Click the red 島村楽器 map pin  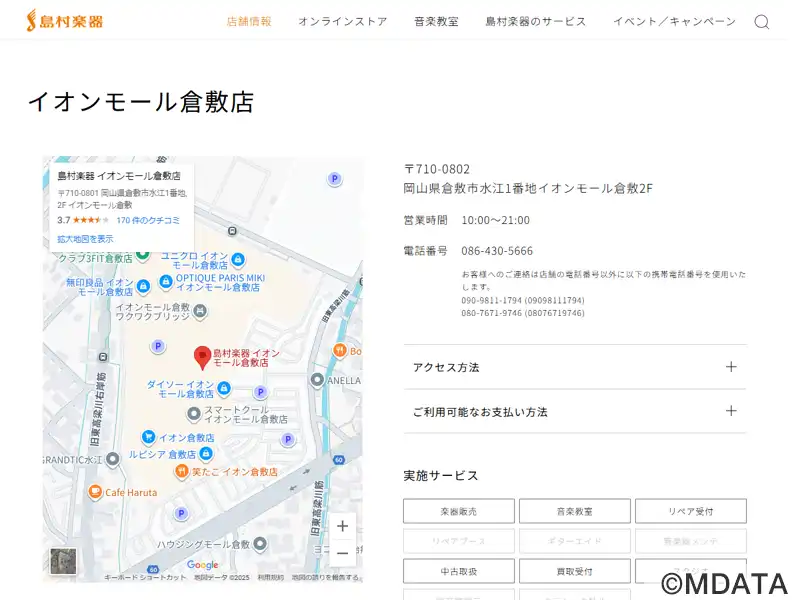[x=202, y=358]
